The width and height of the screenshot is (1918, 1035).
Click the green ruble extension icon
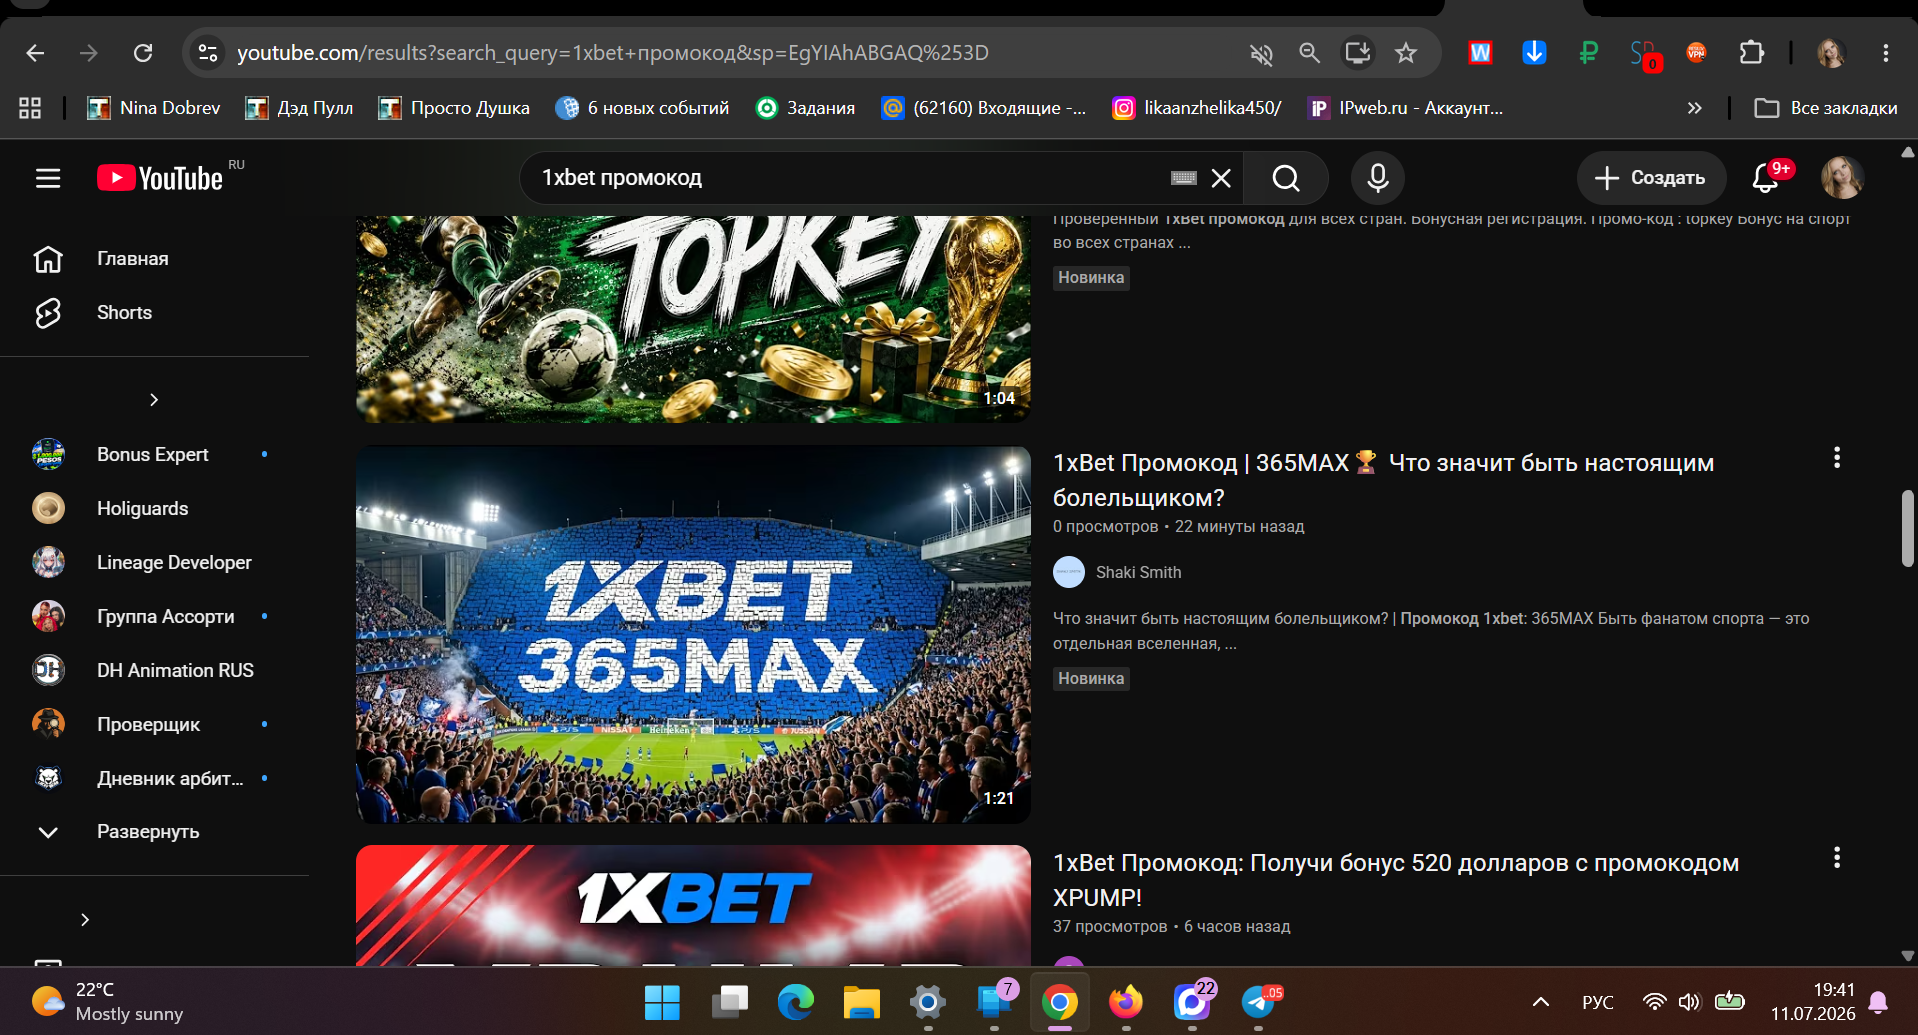[1588, 53]
